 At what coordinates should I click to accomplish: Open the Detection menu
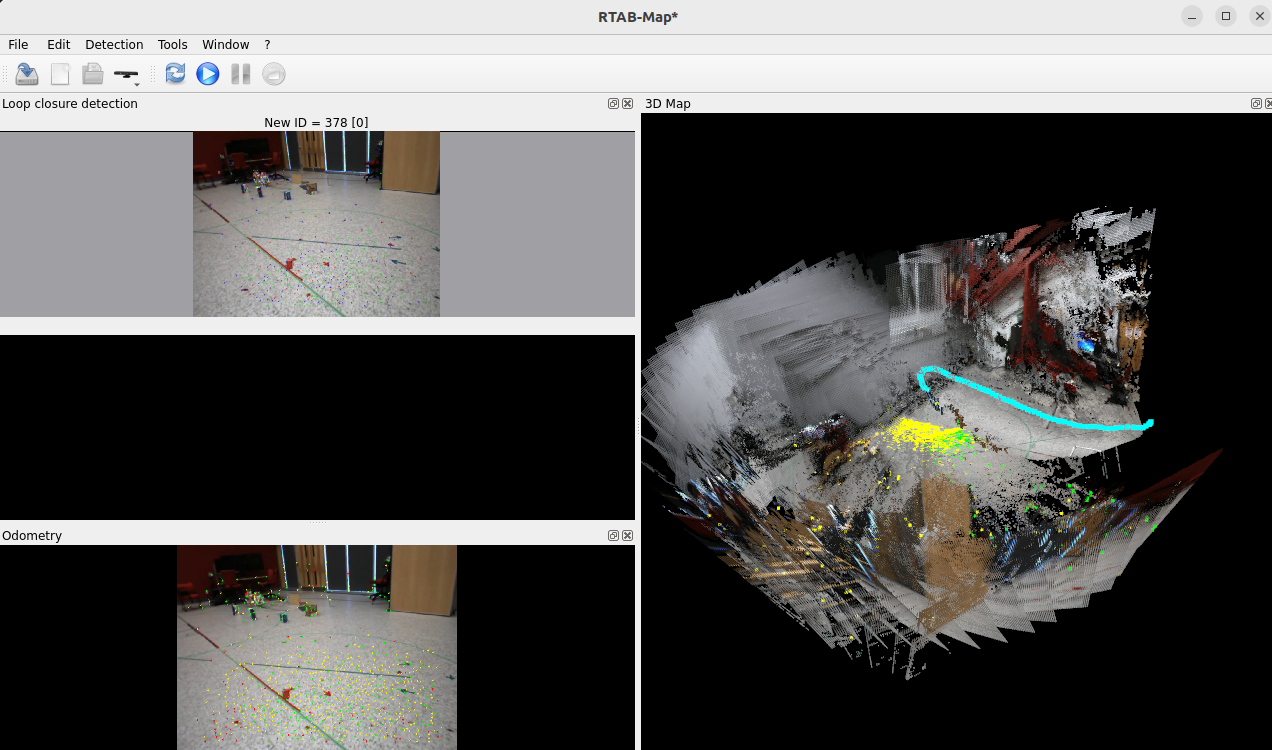114,45
